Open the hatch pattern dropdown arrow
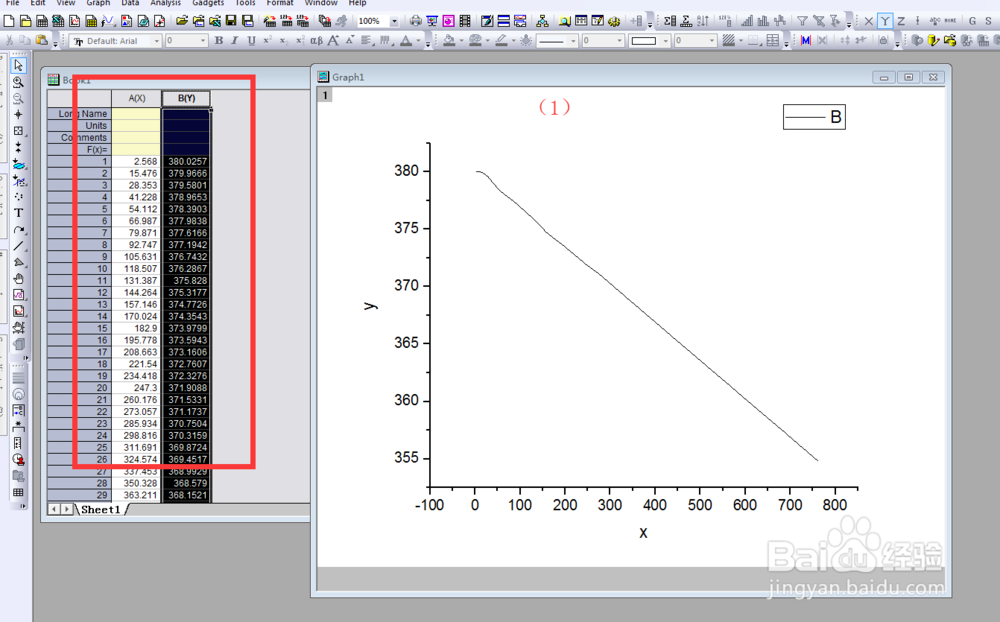The width and height of the screenshot is (1000, 622). pyautogui.click(x=740, y=41)
